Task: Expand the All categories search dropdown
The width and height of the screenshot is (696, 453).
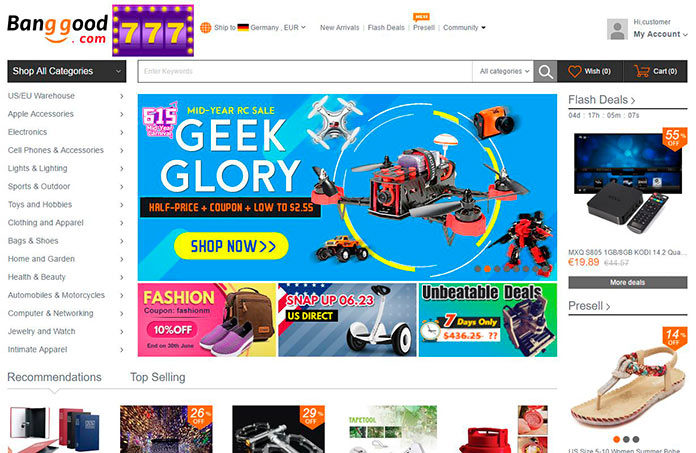Action: click(504, 71)
